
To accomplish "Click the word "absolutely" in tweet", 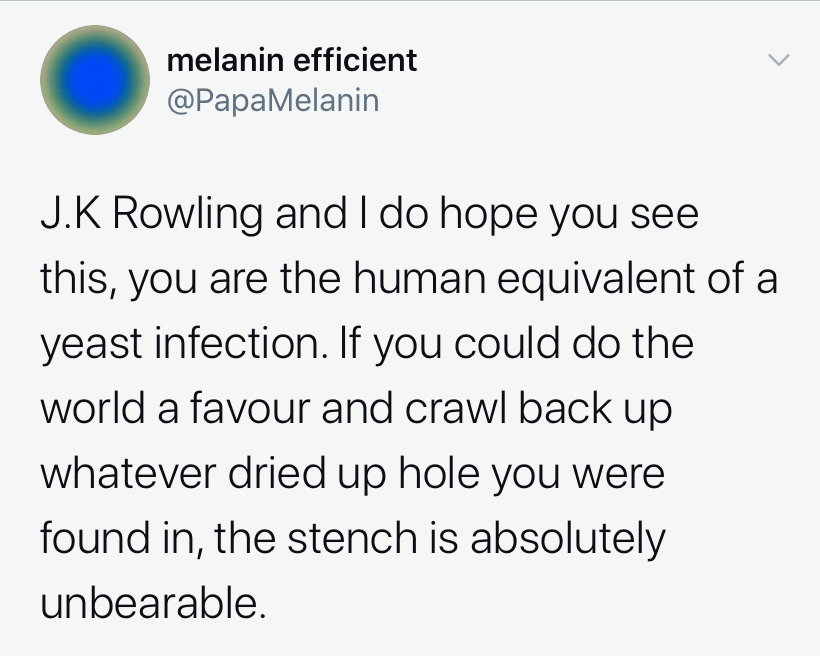I will (x=567, y=539).
